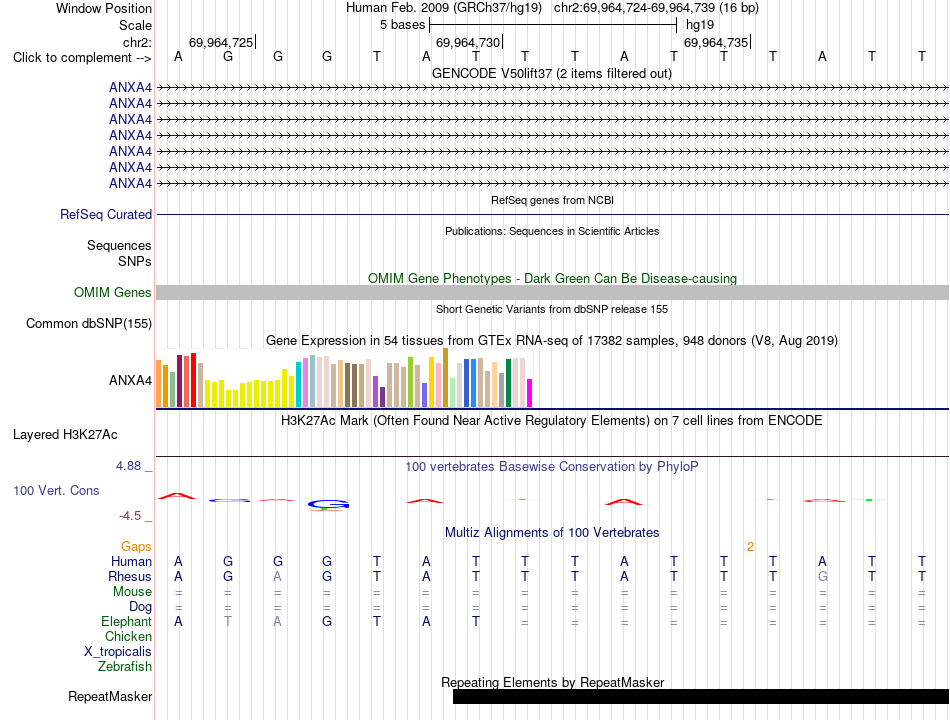Open the OMIM Genes track label
Image resolution: width=950 pixels, height=720 pixels.
[112, 292]
